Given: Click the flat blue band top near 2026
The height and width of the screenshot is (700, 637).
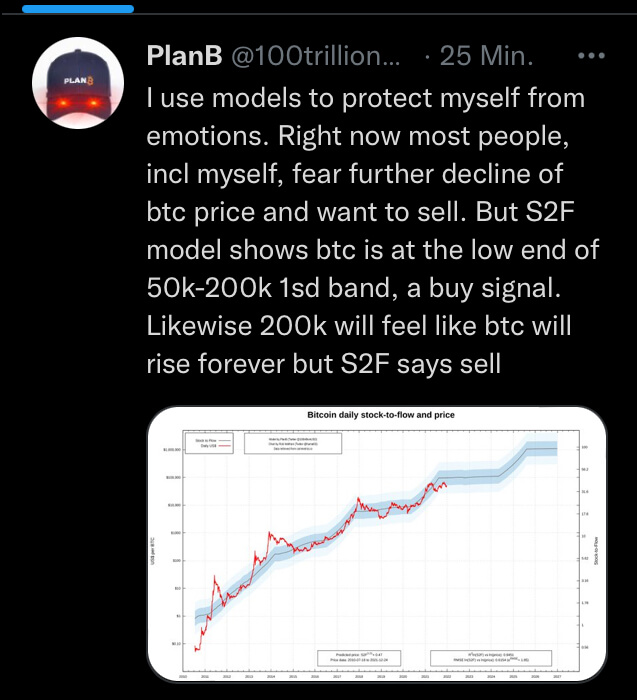Looking at the screenshot, I should tap(542, 444).
